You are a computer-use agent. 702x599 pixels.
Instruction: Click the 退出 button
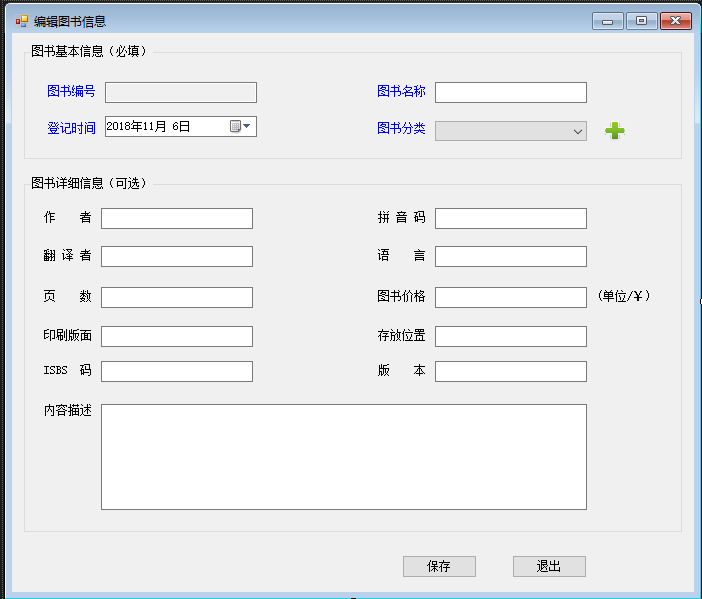click(x=549, y=566)
